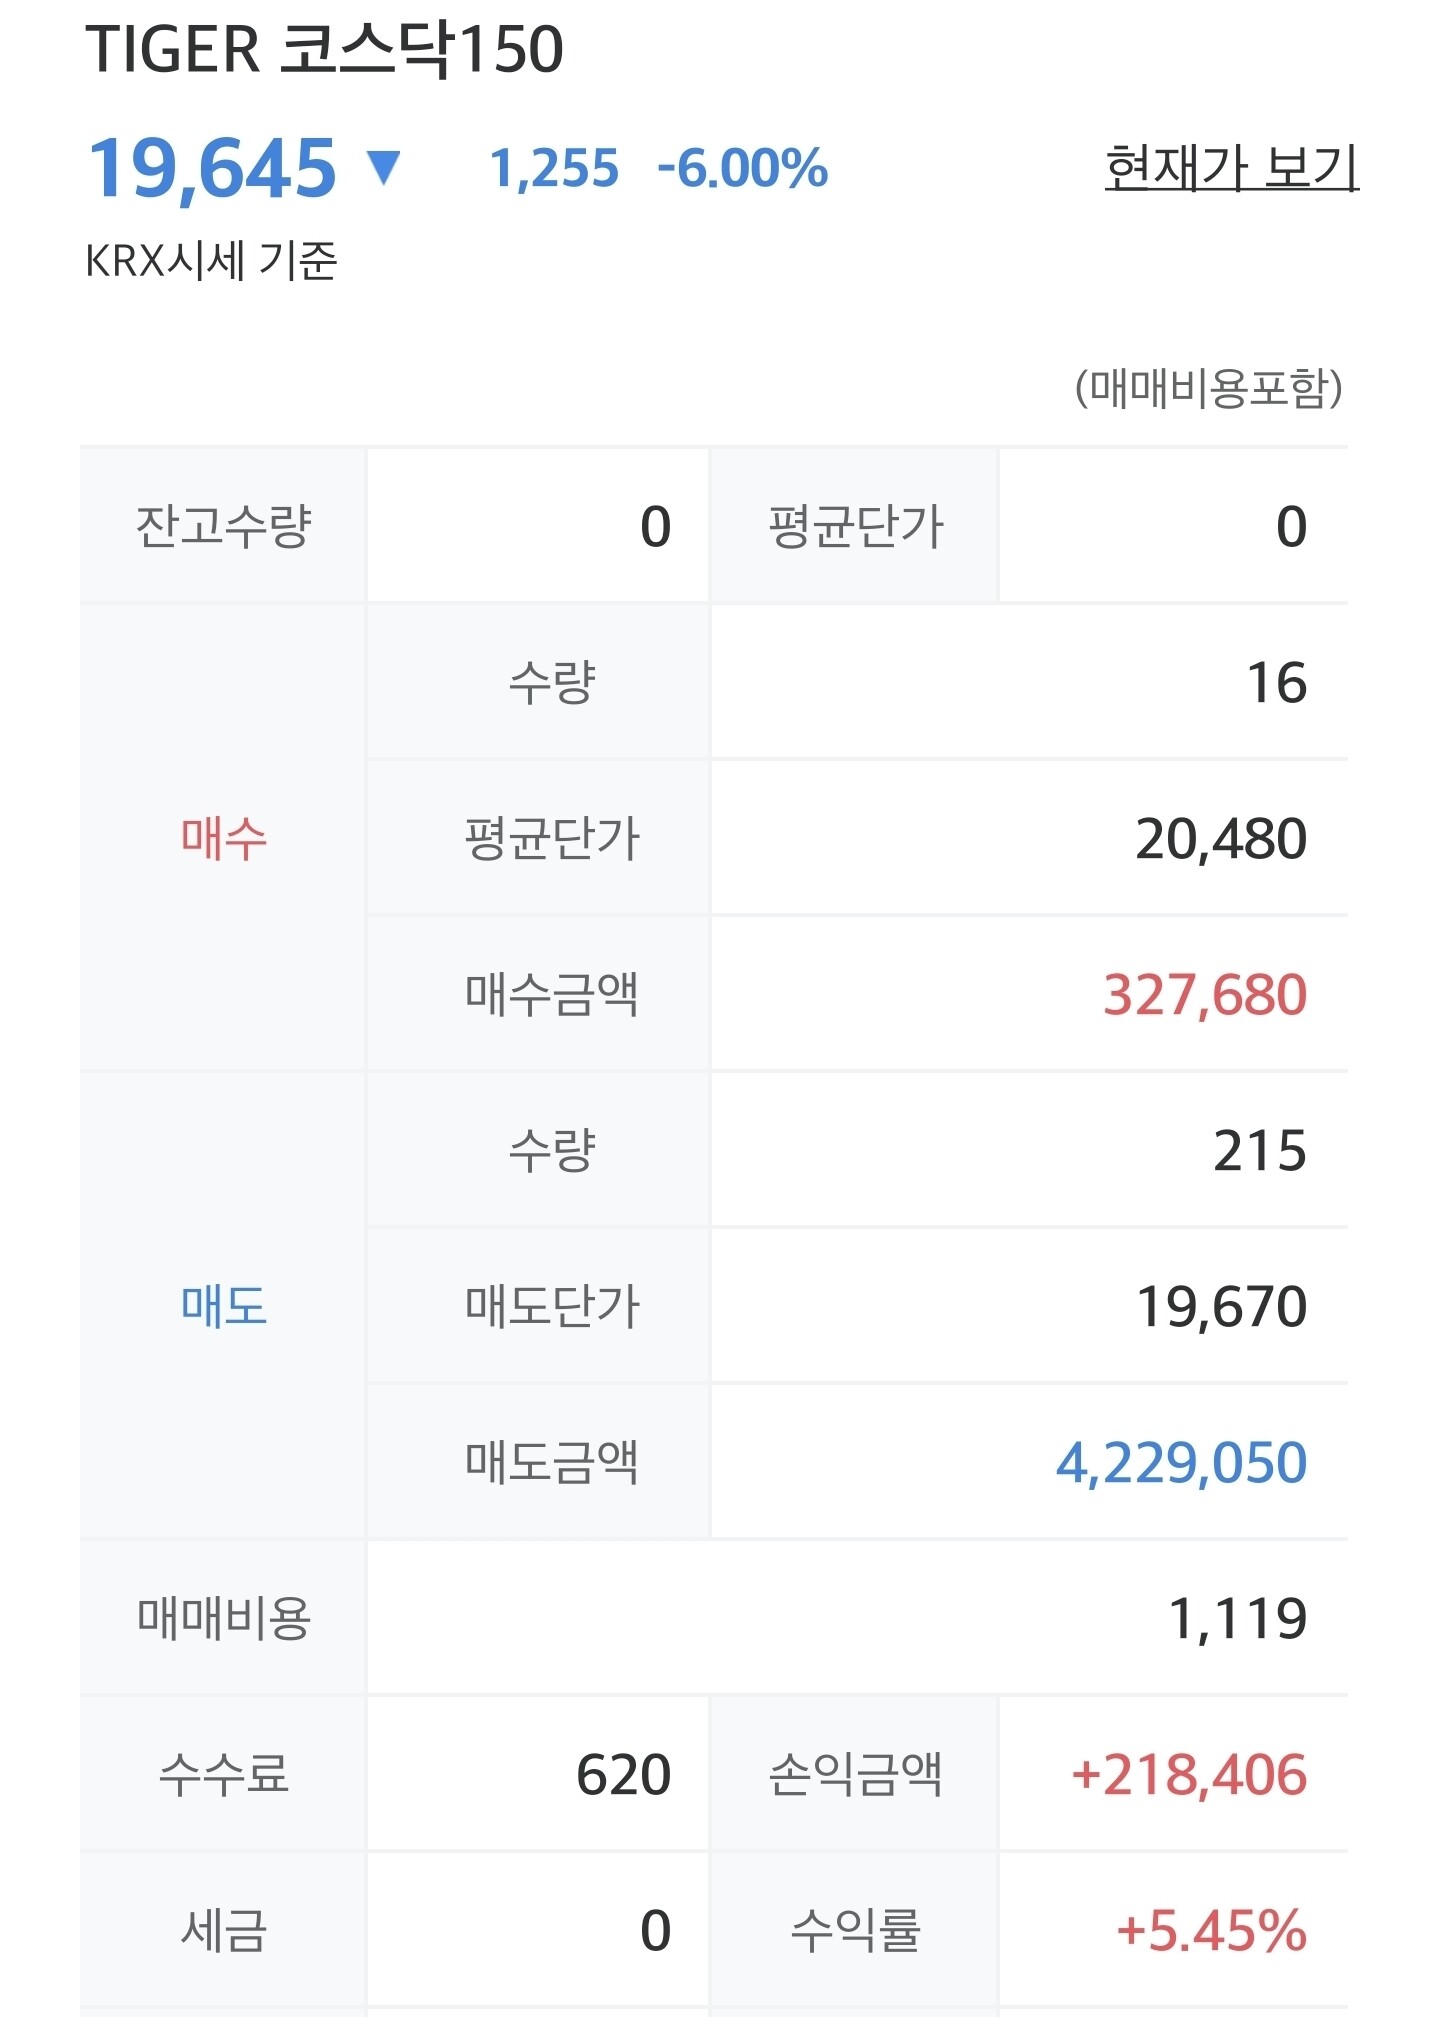
Task: Click the KRX시세 기준 caption
Action: 211,260
